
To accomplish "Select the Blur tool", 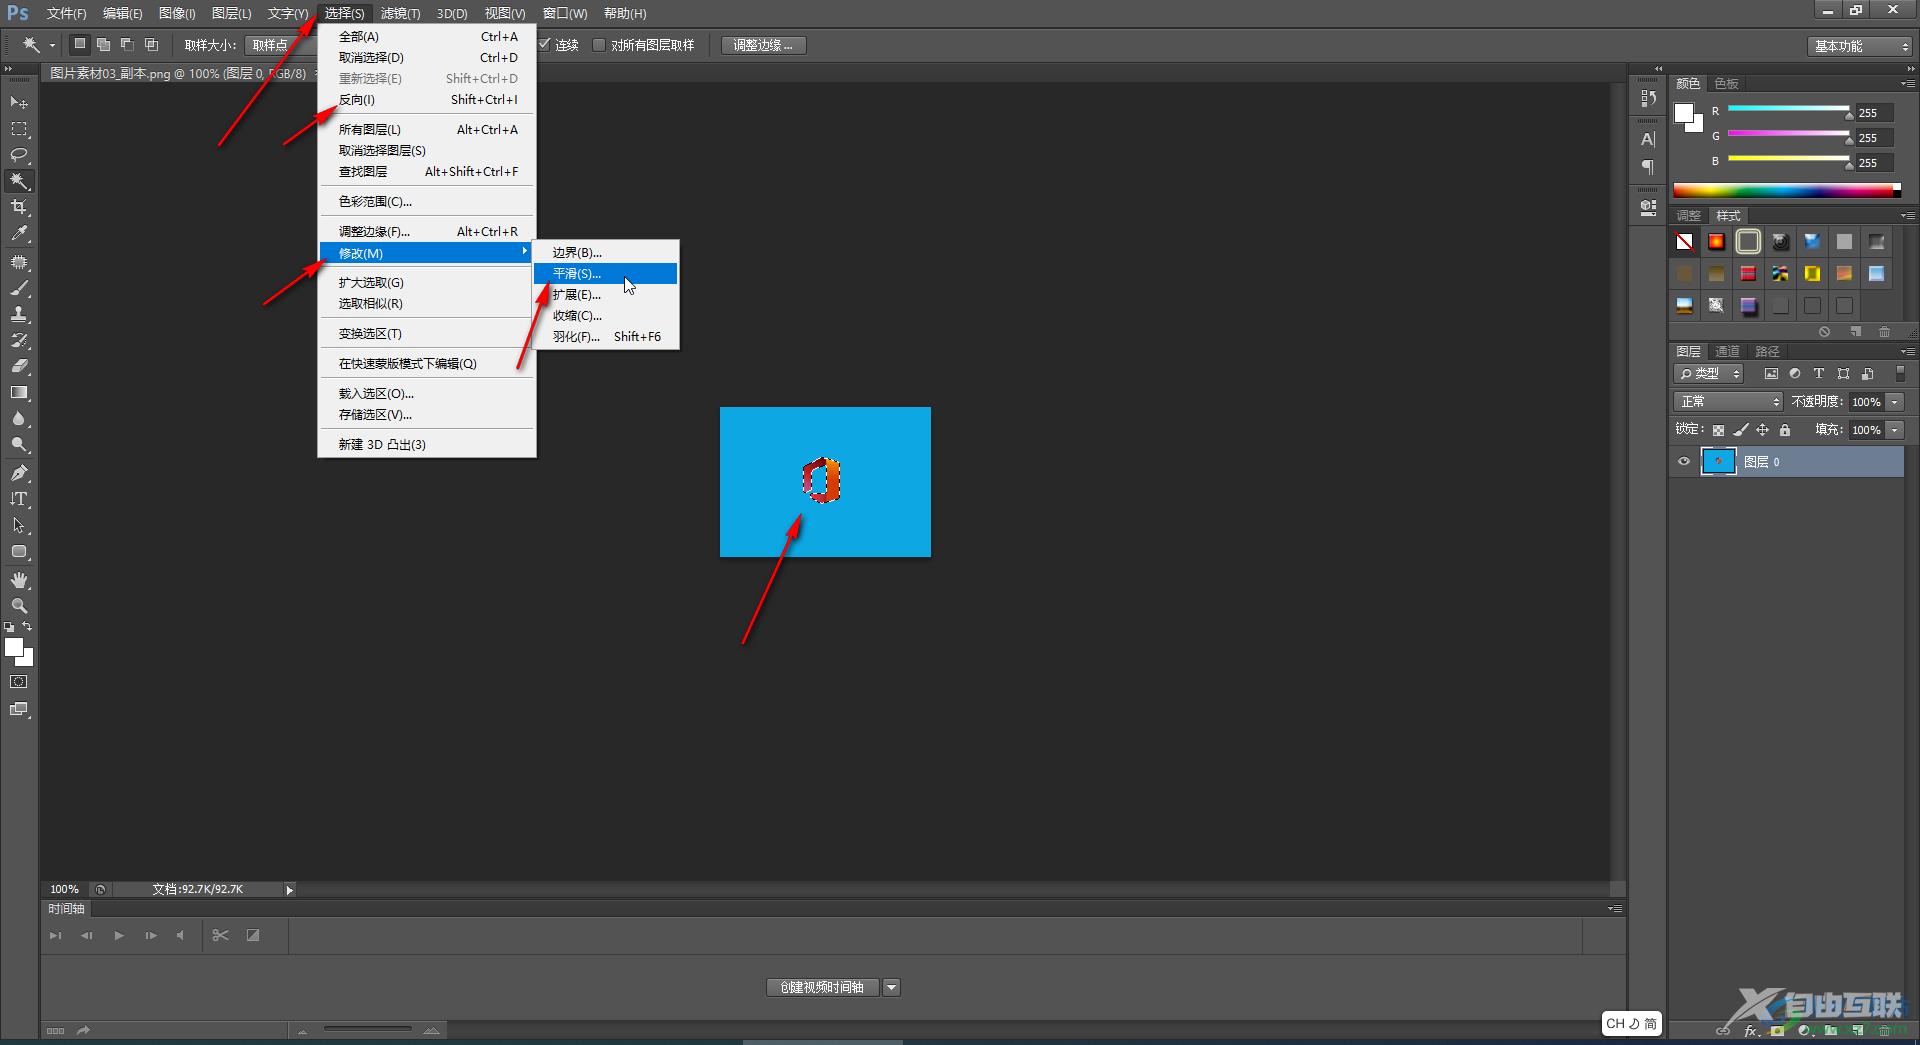I will (x=19, y=418).
